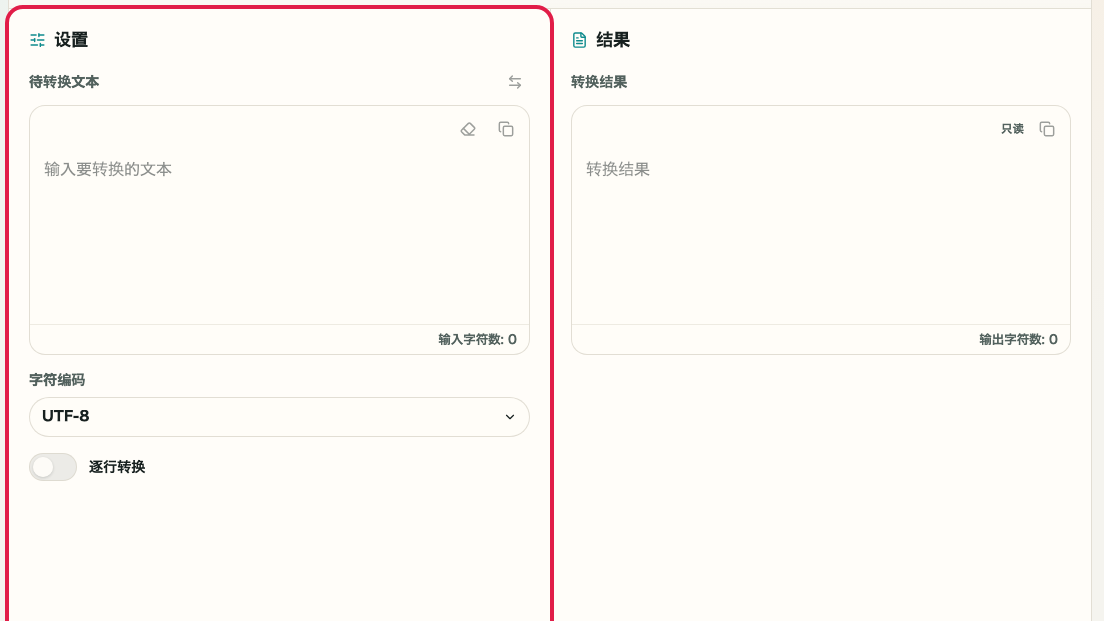Toggle the 逐行转换 switch
Screen dimensions: 1104x621
pos(53,467)
